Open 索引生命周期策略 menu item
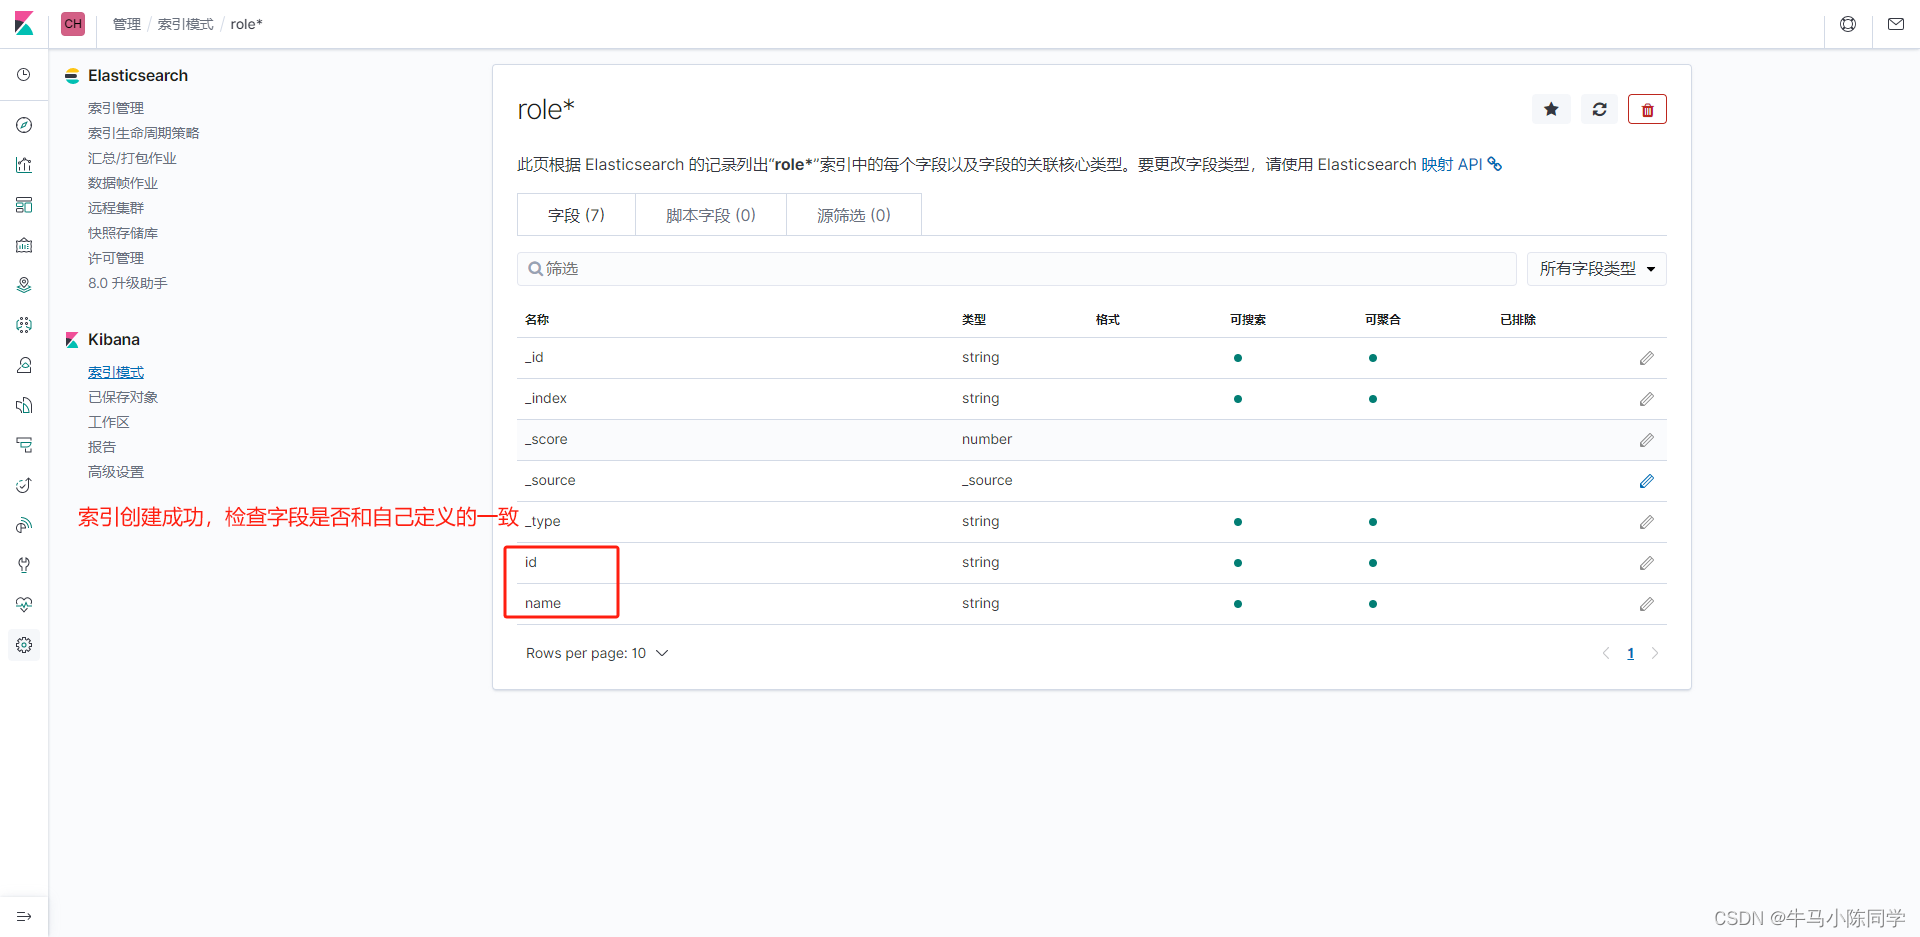This screenshot has width=1920, height=937. [x=144, y=133]
